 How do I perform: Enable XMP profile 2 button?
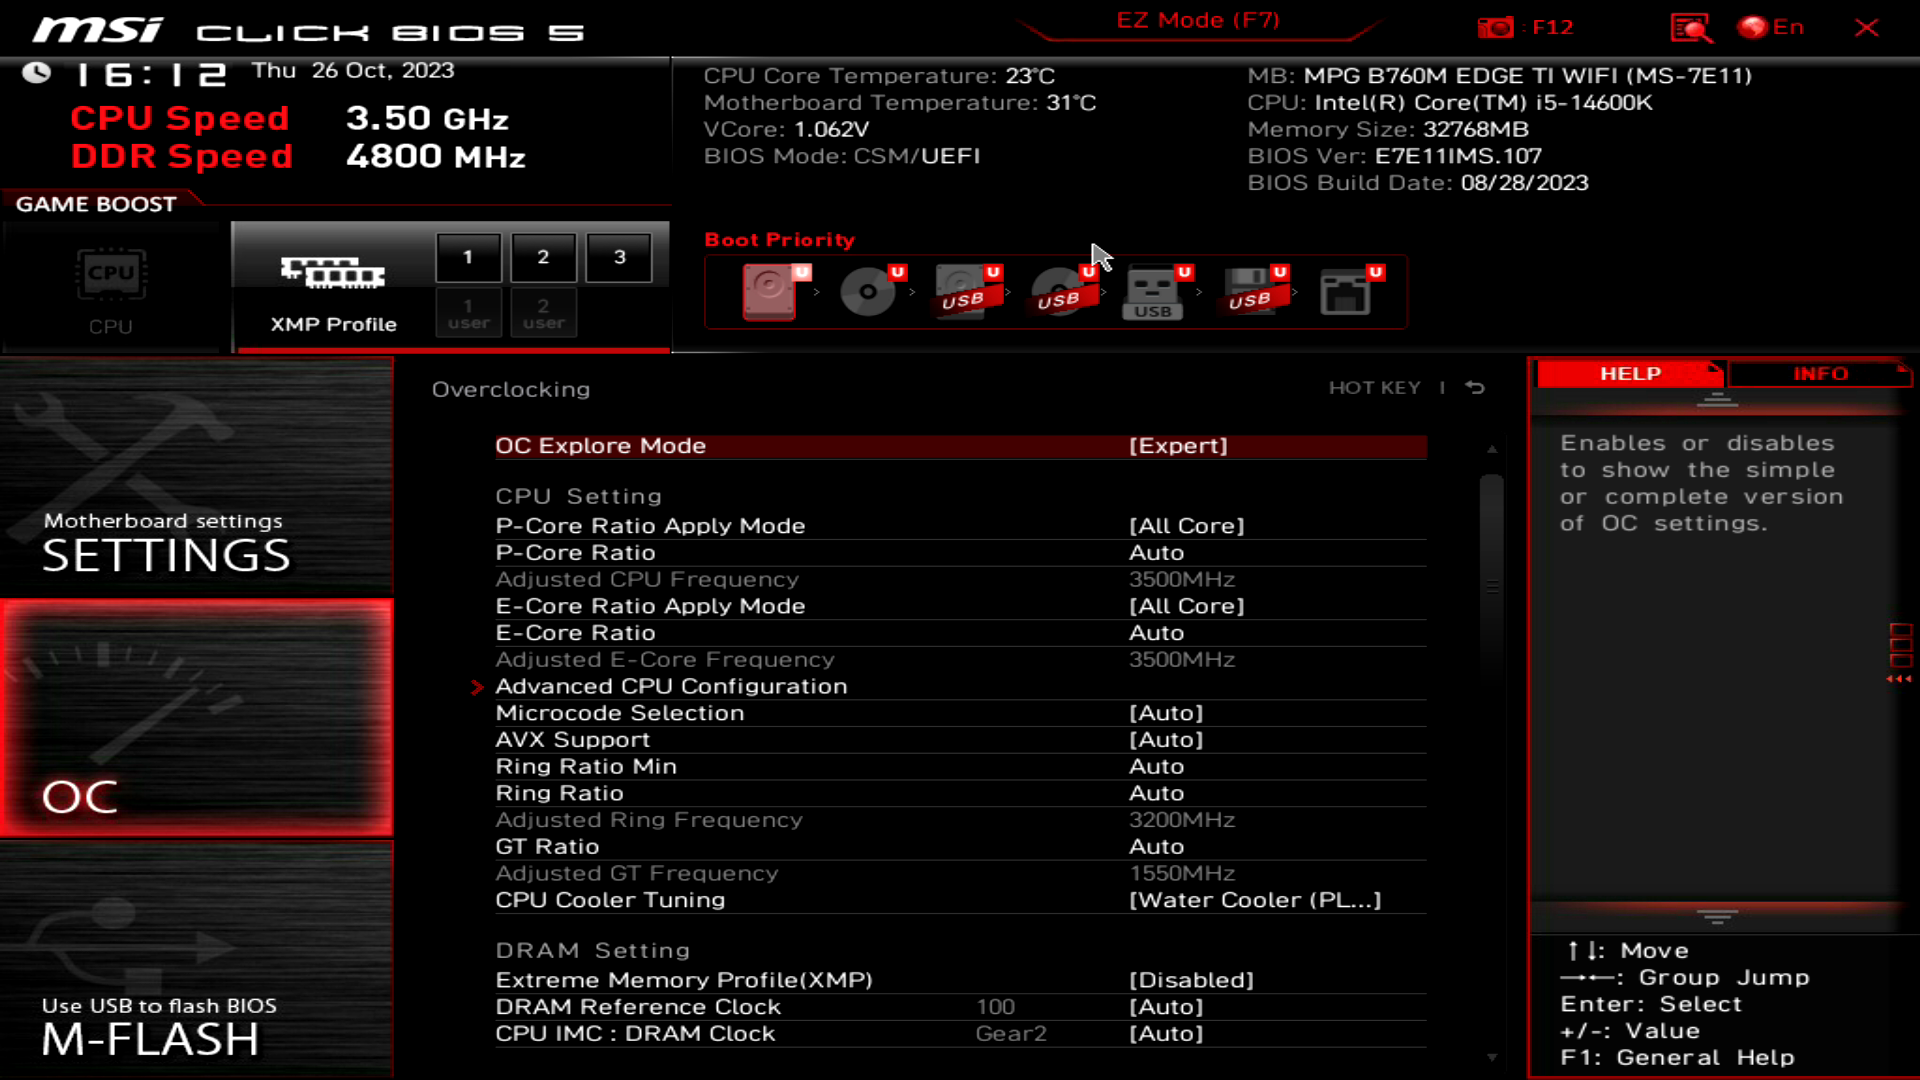[x=543, y=257]
